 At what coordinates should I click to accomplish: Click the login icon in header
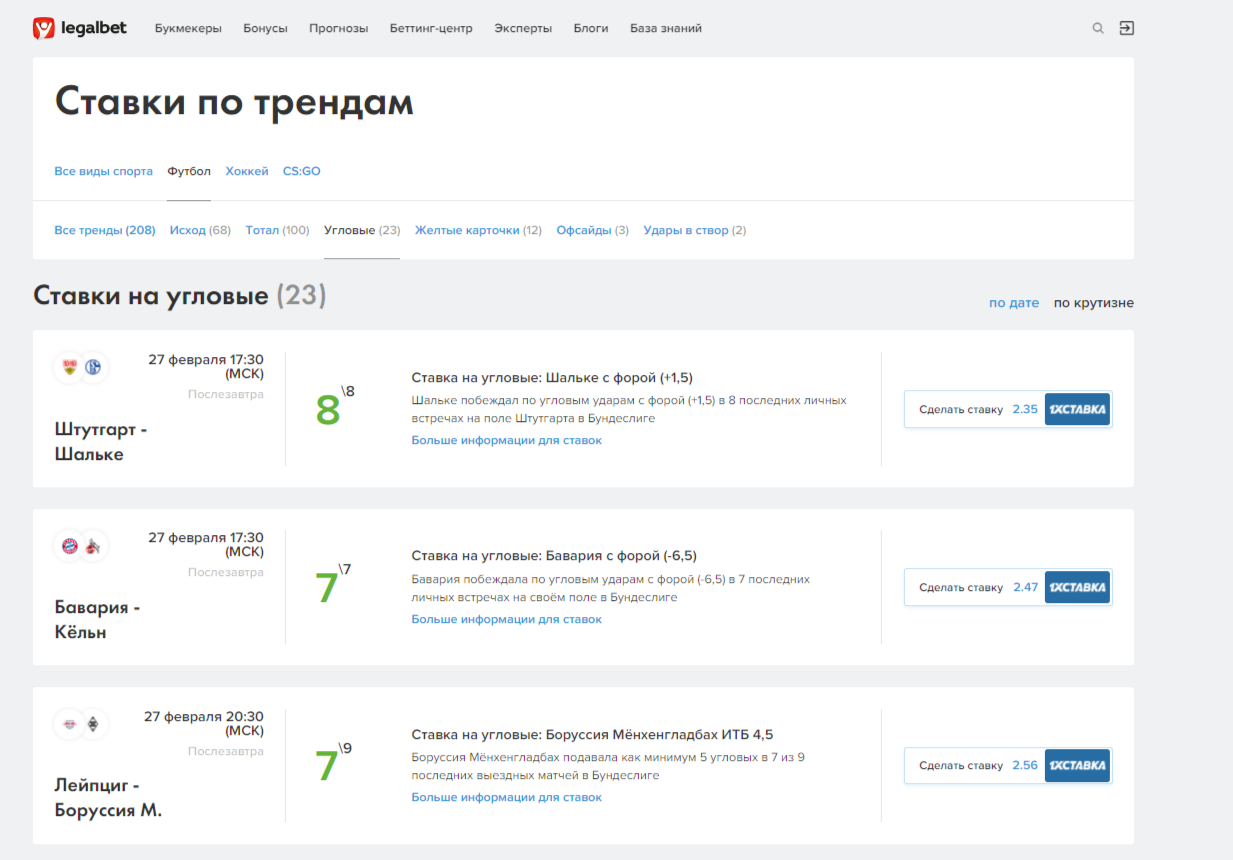tap(1127, 28)
